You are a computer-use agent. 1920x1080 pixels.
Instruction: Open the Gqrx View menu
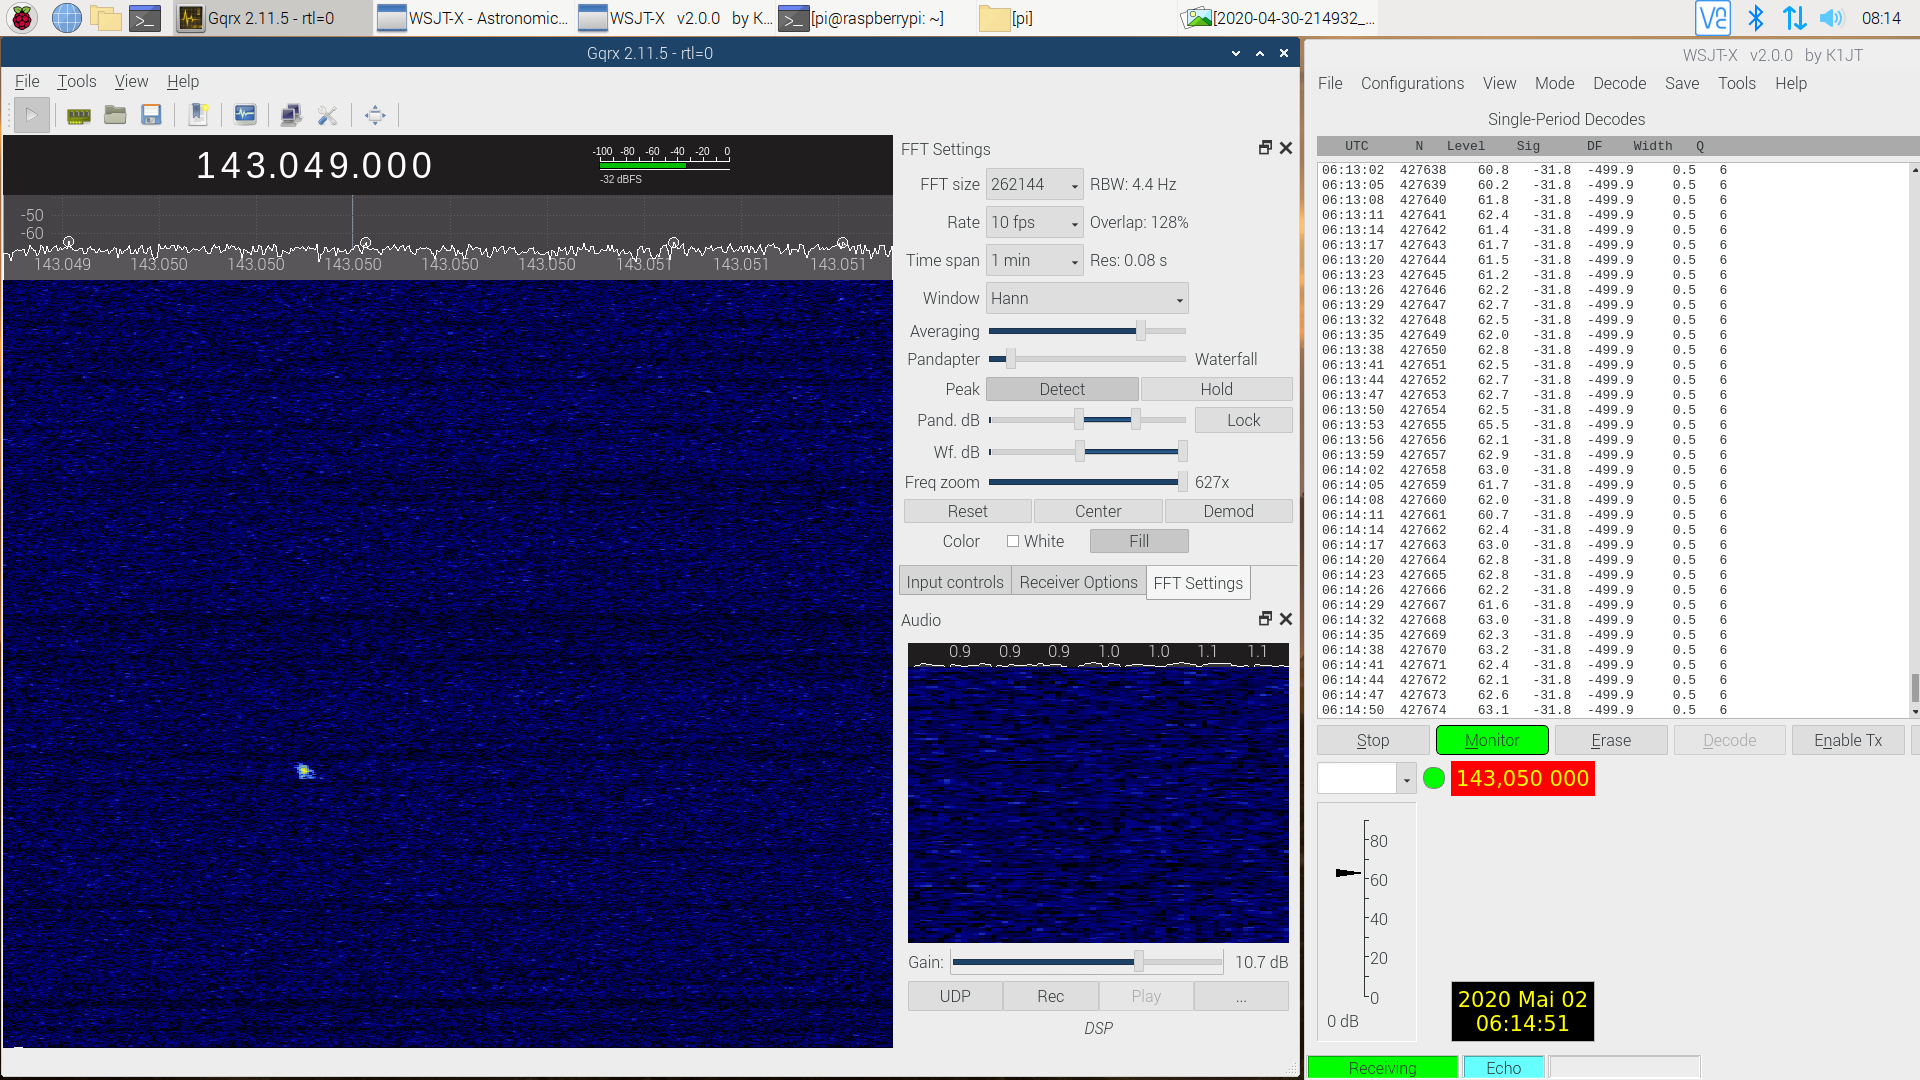click(x=131, y=81)
